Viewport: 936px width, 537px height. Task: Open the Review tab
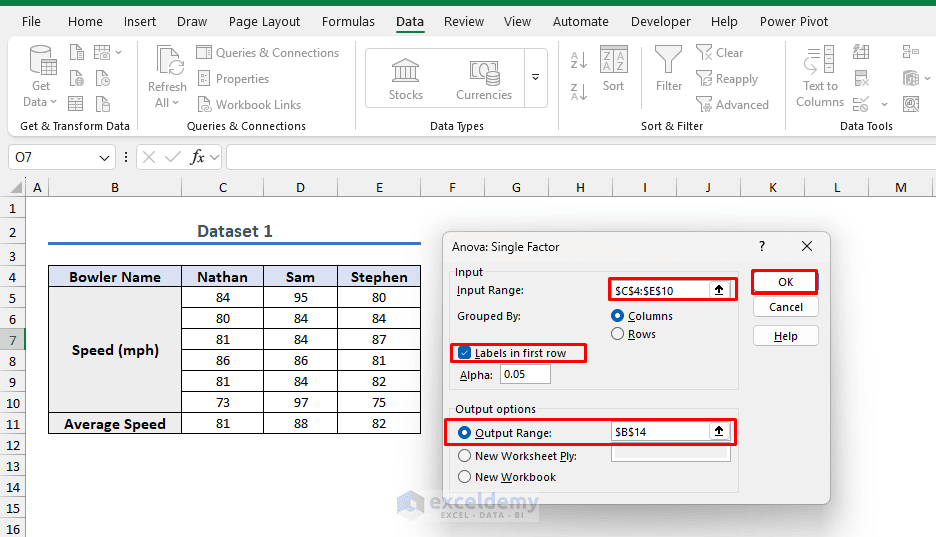pos(464,22)
